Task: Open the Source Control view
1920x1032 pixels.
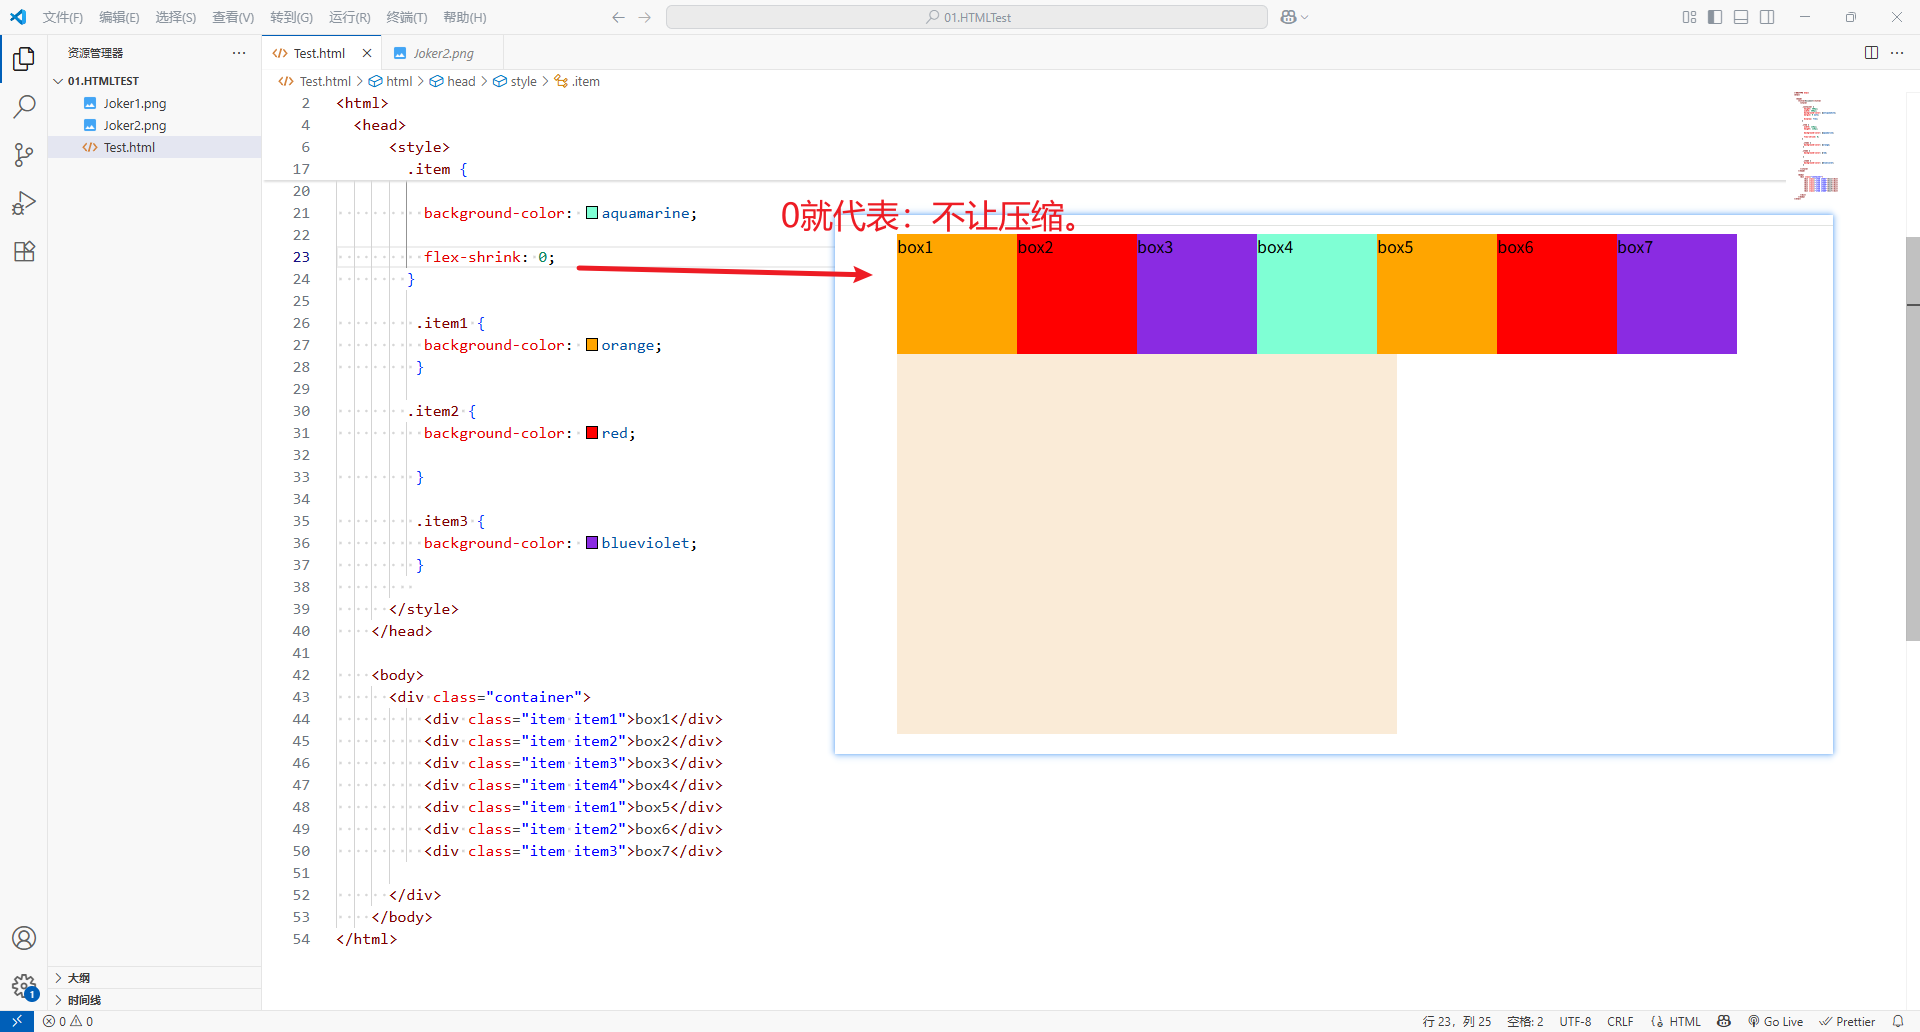Action: [x=24, y=155]
